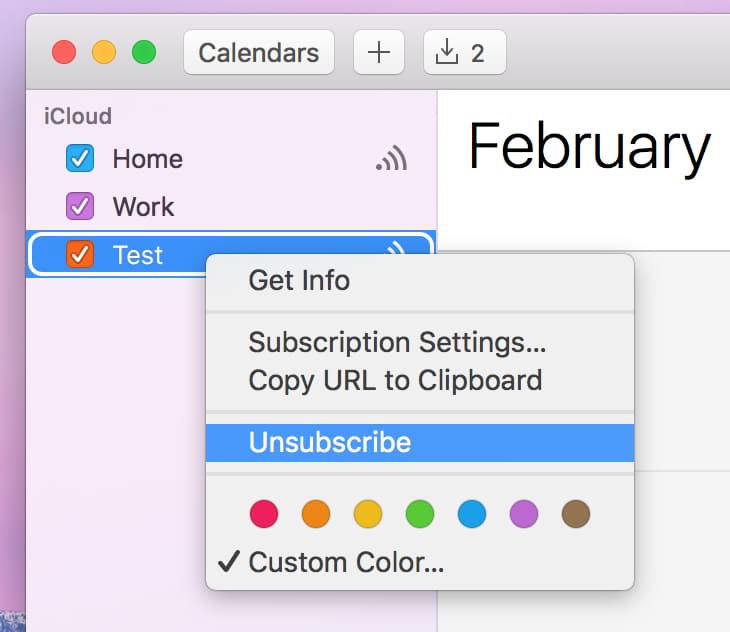Image resolution: width=730 pixels, height=632 pixels.
Task: Pick the green color swatch
Action: click(420, 514)
